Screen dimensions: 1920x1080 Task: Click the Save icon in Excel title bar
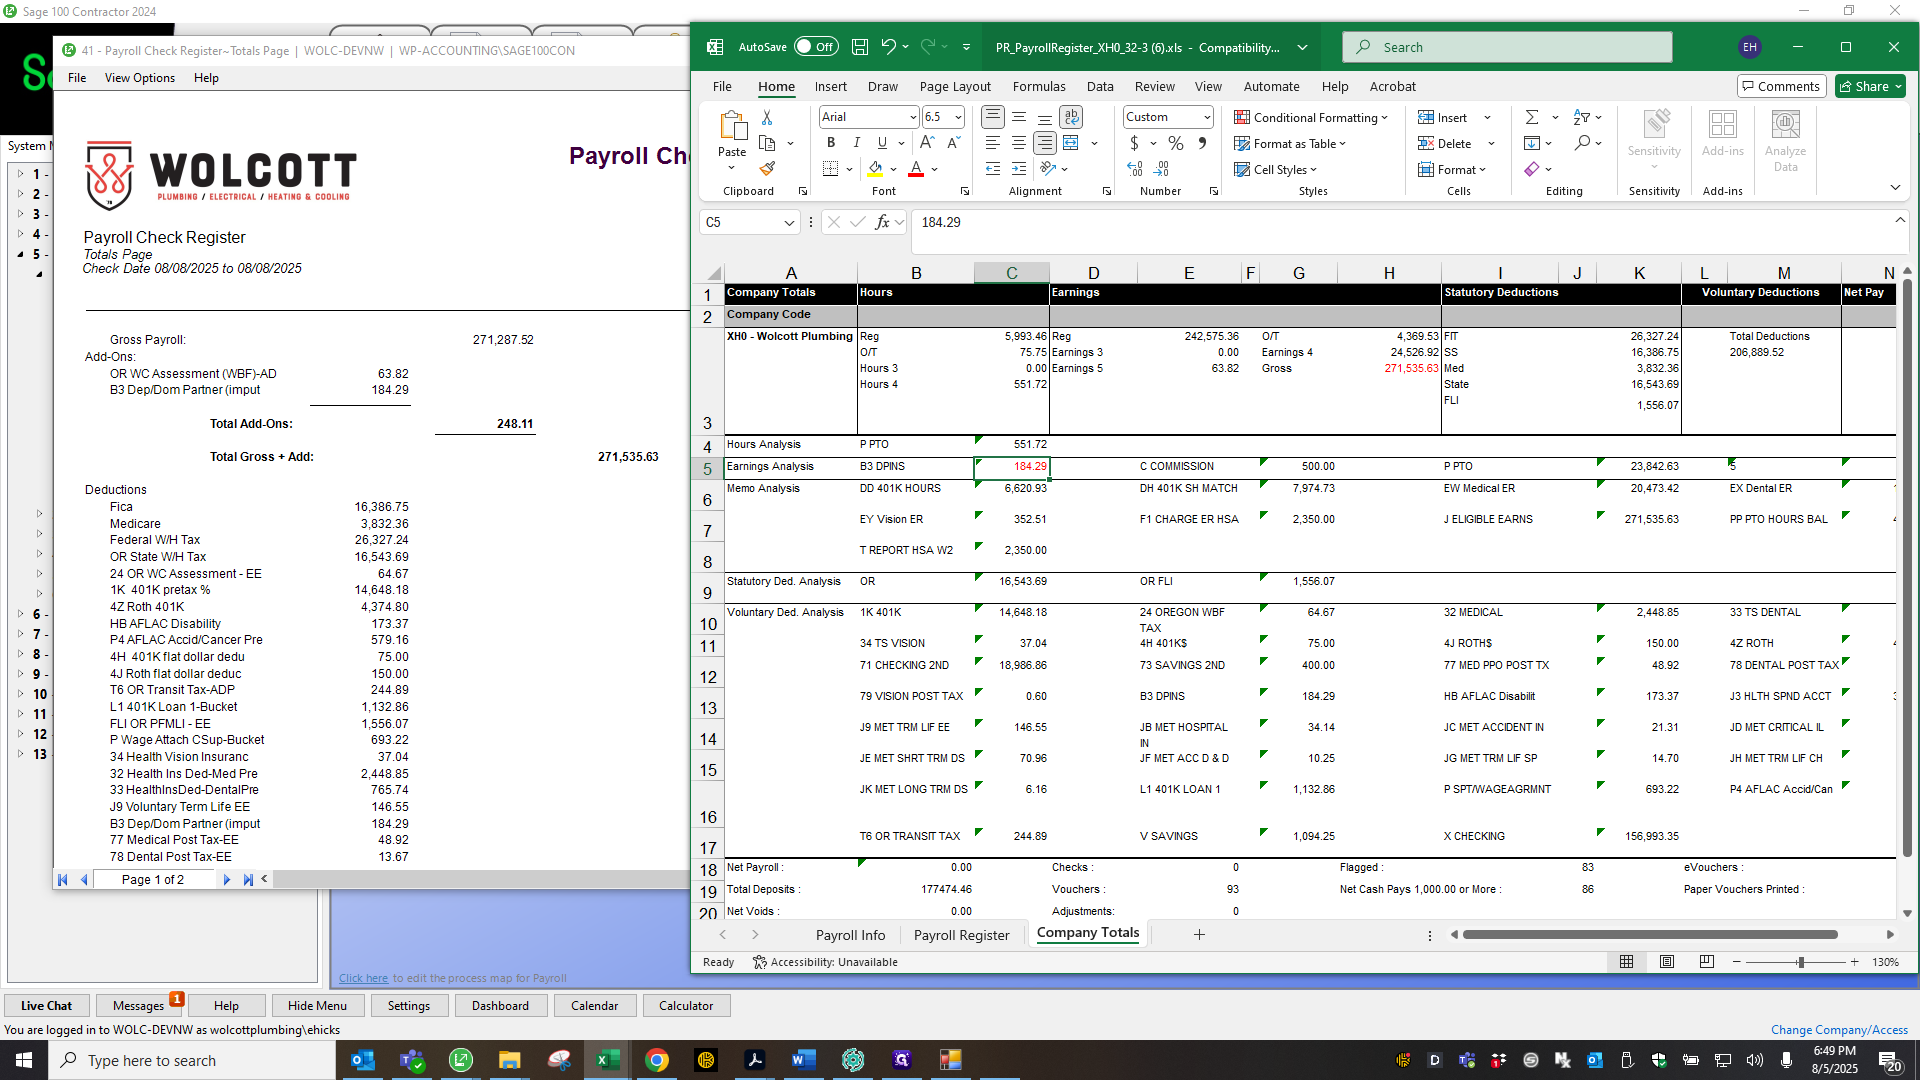pos(859,47)
